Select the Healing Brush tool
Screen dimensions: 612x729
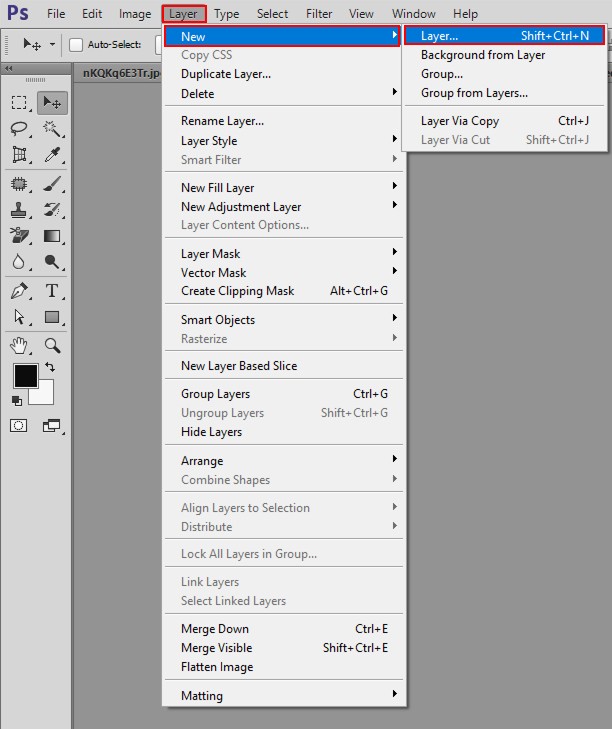point(19,184)
